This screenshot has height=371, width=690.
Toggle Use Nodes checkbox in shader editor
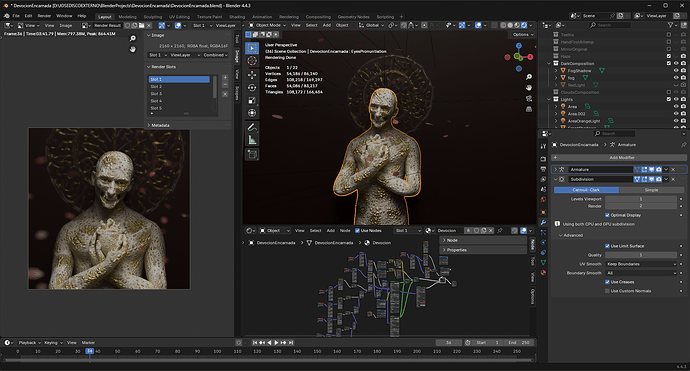pos(357,231)
